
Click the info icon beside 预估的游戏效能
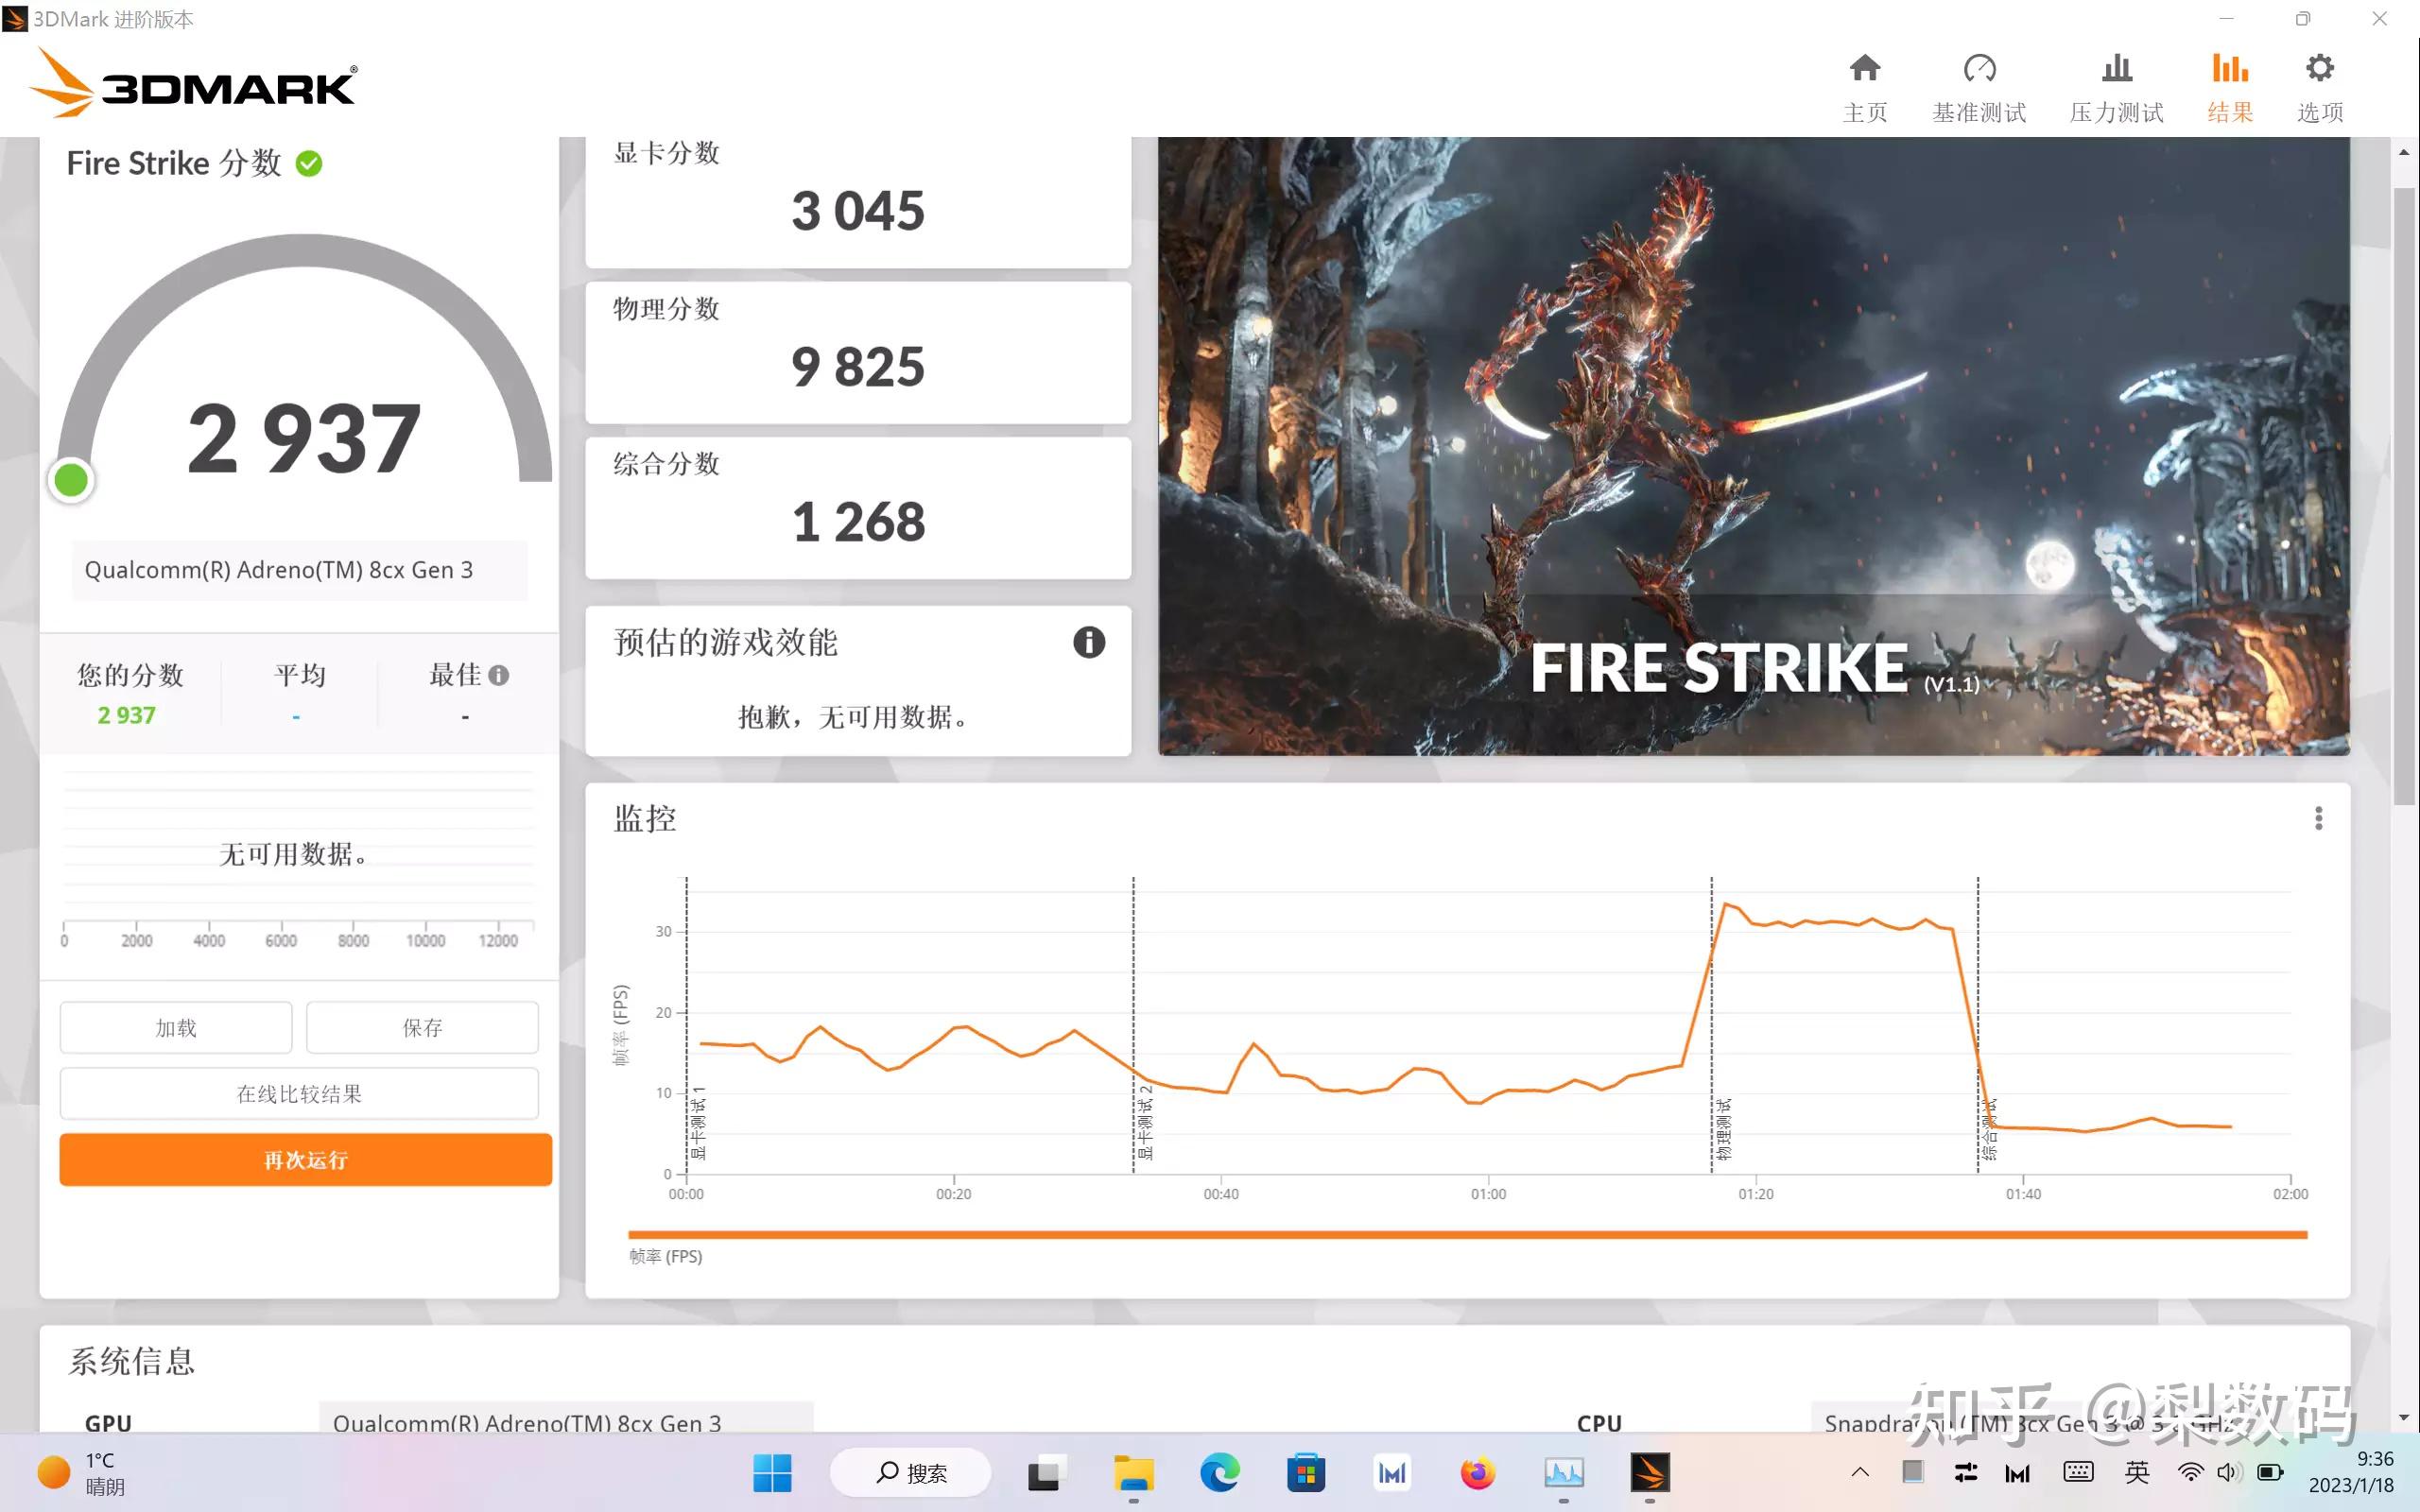coord(1089,643)
